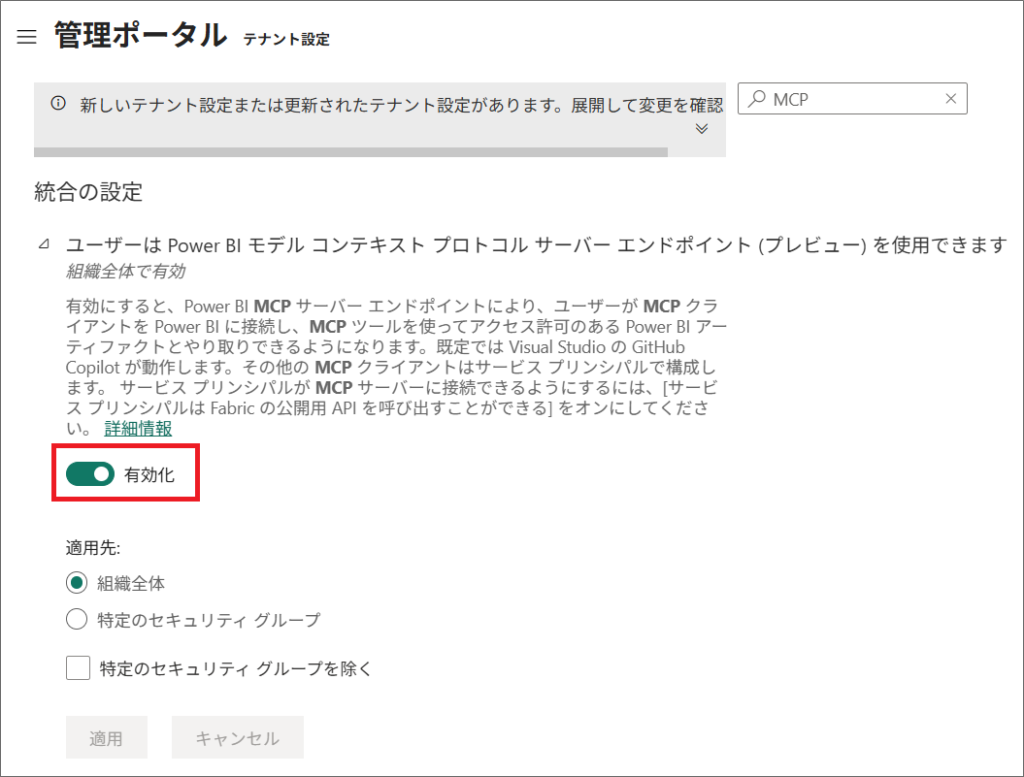Clear the MCP search text with X
This screenshot has height=777, width=1024.
tap(951, 99)
